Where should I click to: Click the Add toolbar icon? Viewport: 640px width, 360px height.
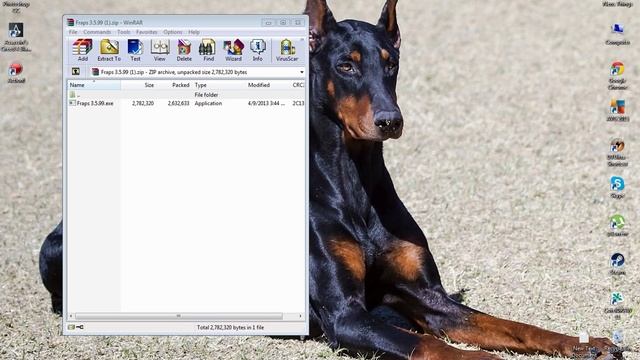(82, 50)
